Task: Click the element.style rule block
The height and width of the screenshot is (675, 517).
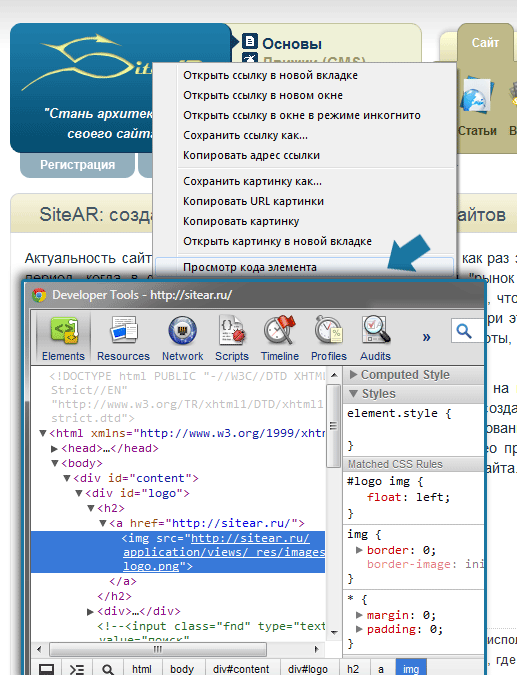Action: pos(413,429)
